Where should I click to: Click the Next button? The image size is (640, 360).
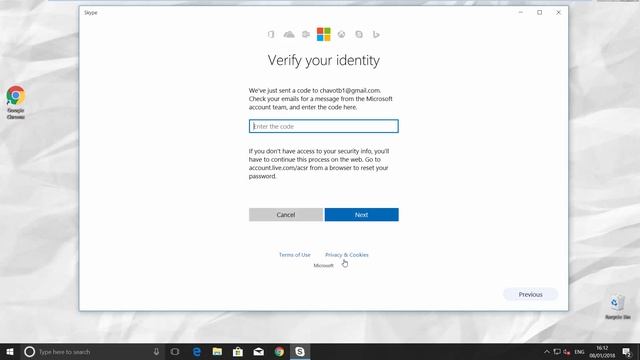[361, 215]
